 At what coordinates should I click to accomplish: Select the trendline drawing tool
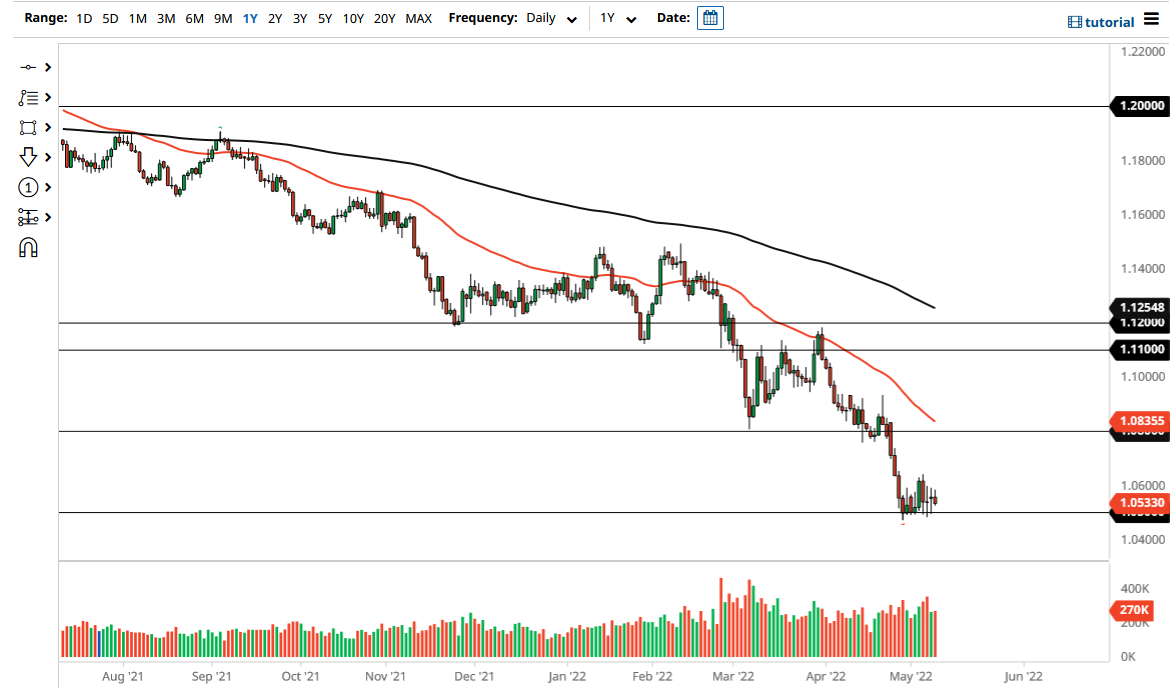[x=28, y=67]
